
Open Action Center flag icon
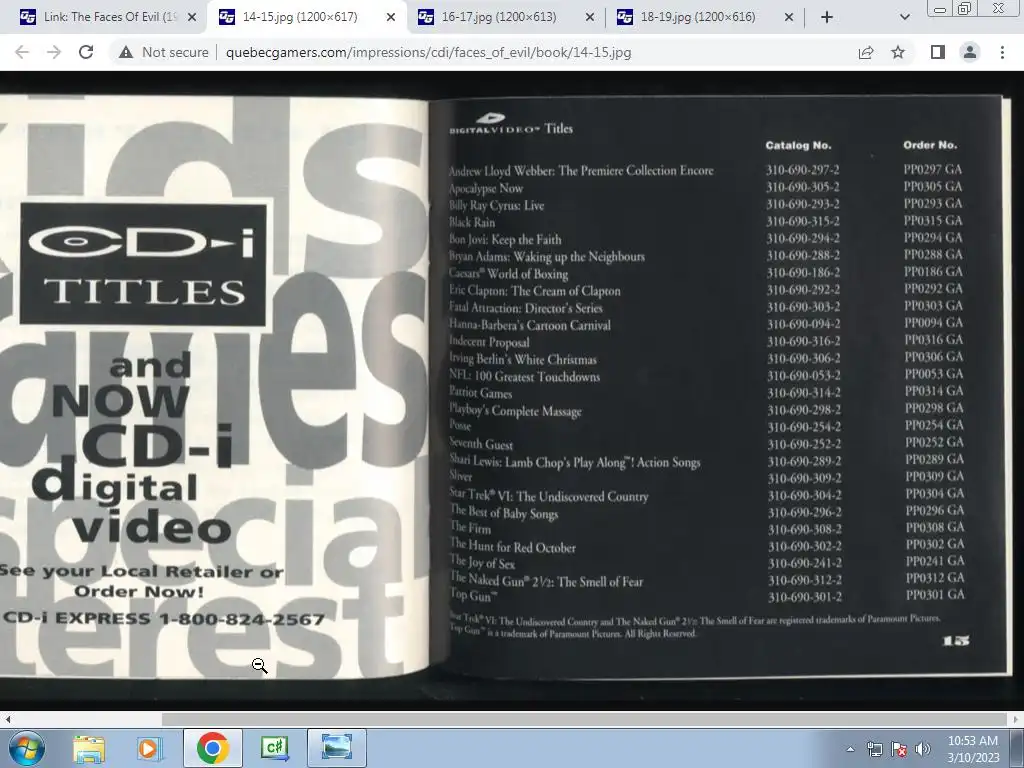(899, 750)
